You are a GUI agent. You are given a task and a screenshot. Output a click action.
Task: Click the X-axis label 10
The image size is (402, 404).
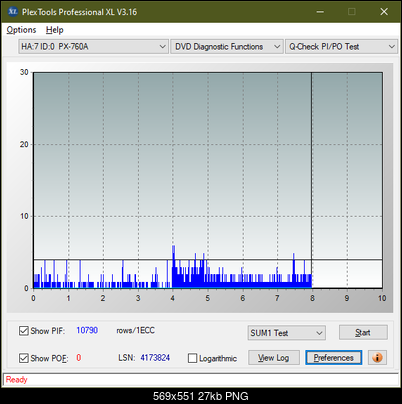pos(382,298)
